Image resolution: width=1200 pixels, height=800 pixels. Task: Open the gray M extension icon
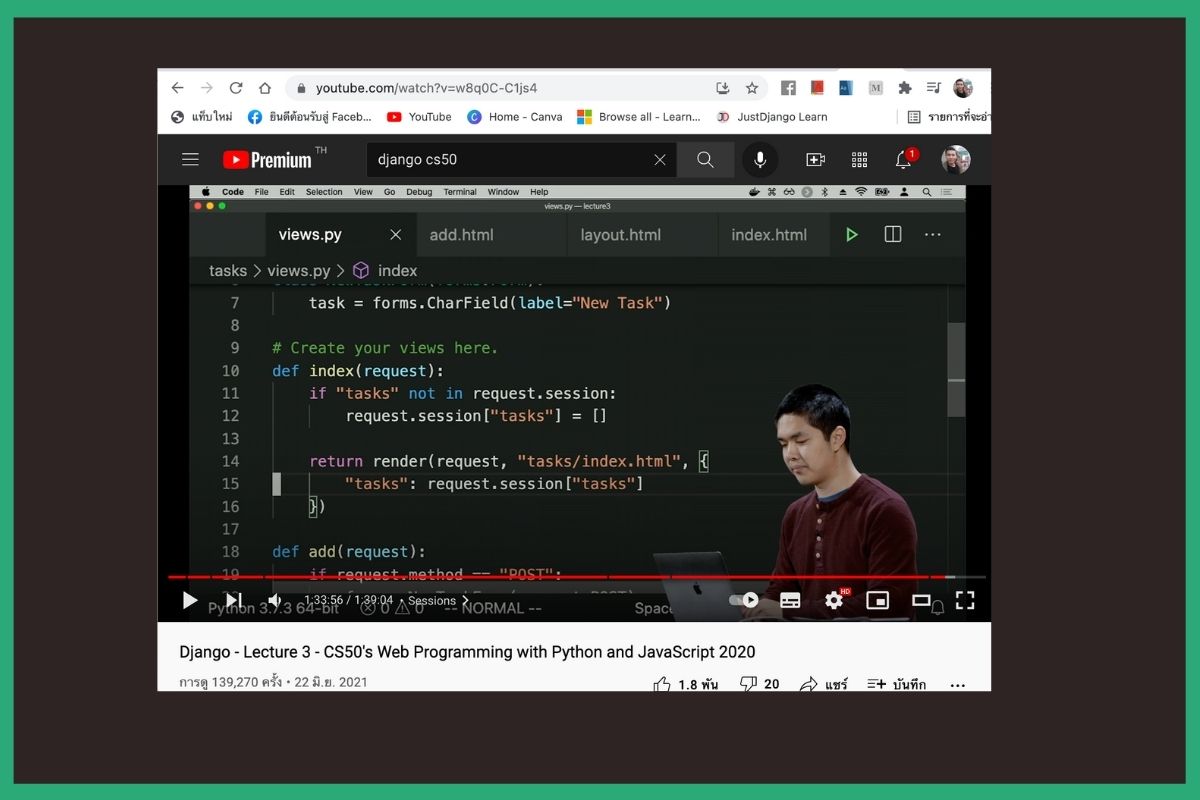coord(875,88)
